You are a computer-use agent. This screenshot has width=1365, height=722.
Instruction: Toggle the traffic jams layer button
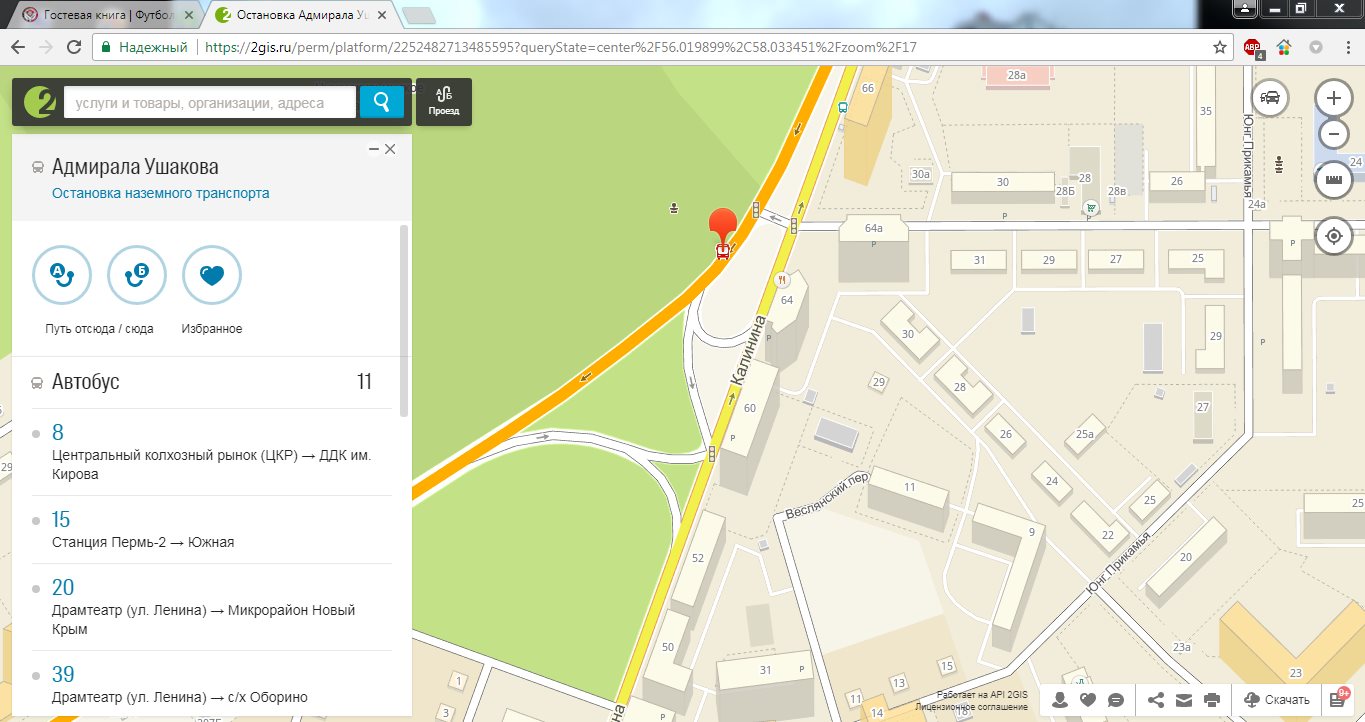[x=1271, y=98]
